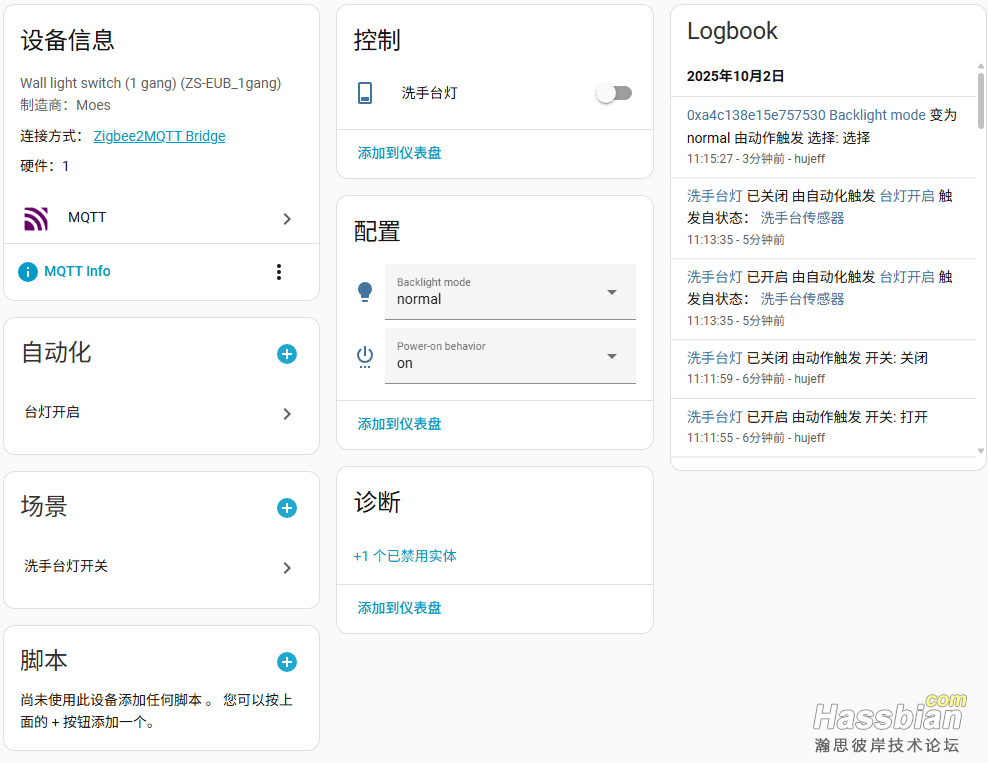
Task: Open the Power-on behavior dropdown
Action: (x=510, y=356)
